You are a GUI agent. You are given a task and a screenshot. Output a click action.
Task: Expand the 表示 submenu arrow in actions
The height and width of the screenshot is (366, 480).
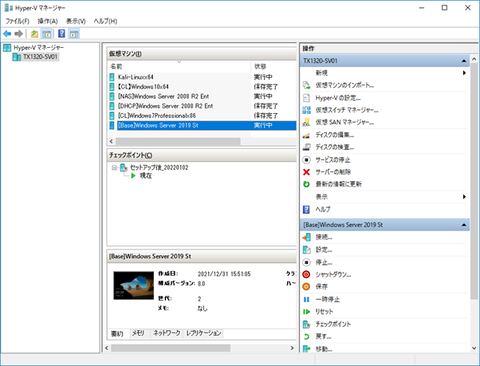click(x=464, y=197)
